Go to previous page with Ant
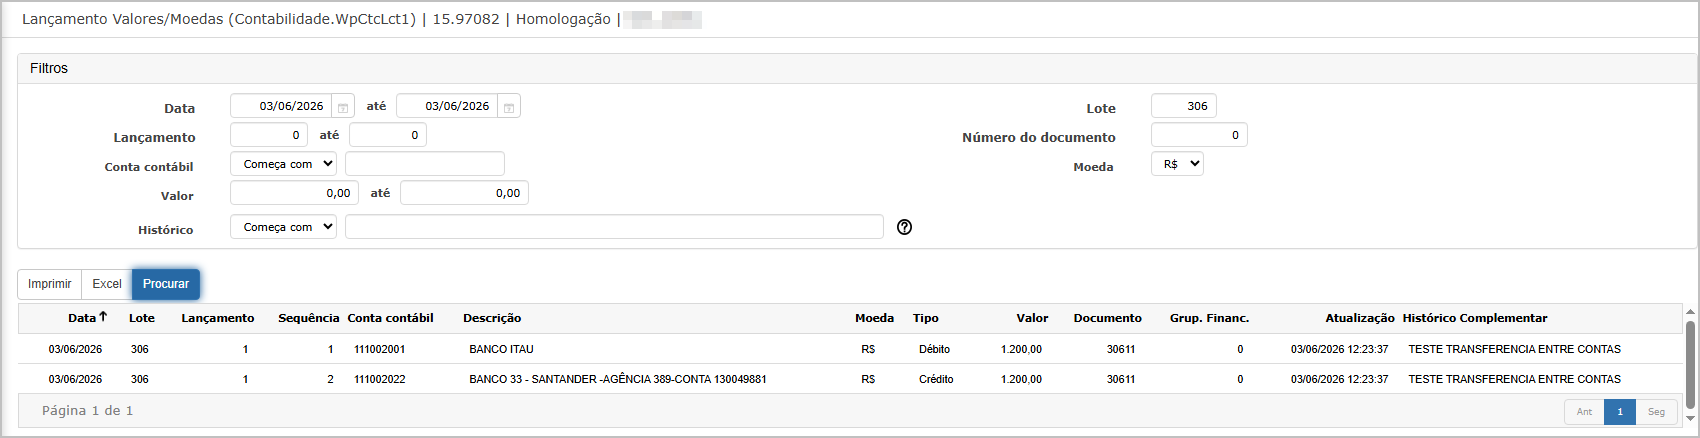1700x438 pixels. click(1584, 411)
